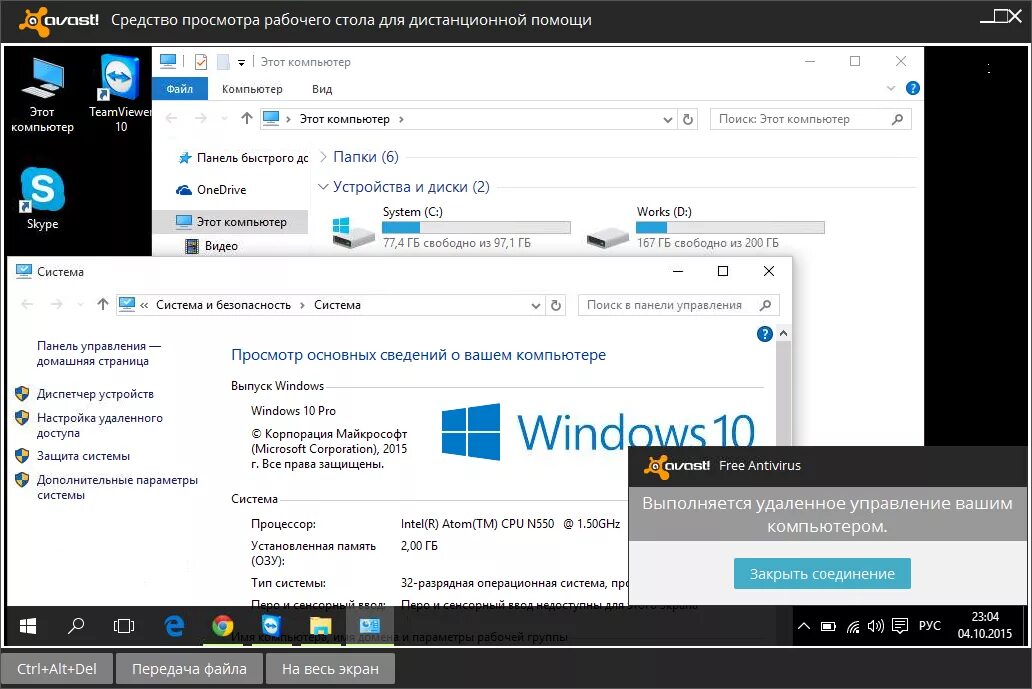Open the Файл menu in Explorer
Viewport: 1032px width, 689px height.
tap(179, 88)
